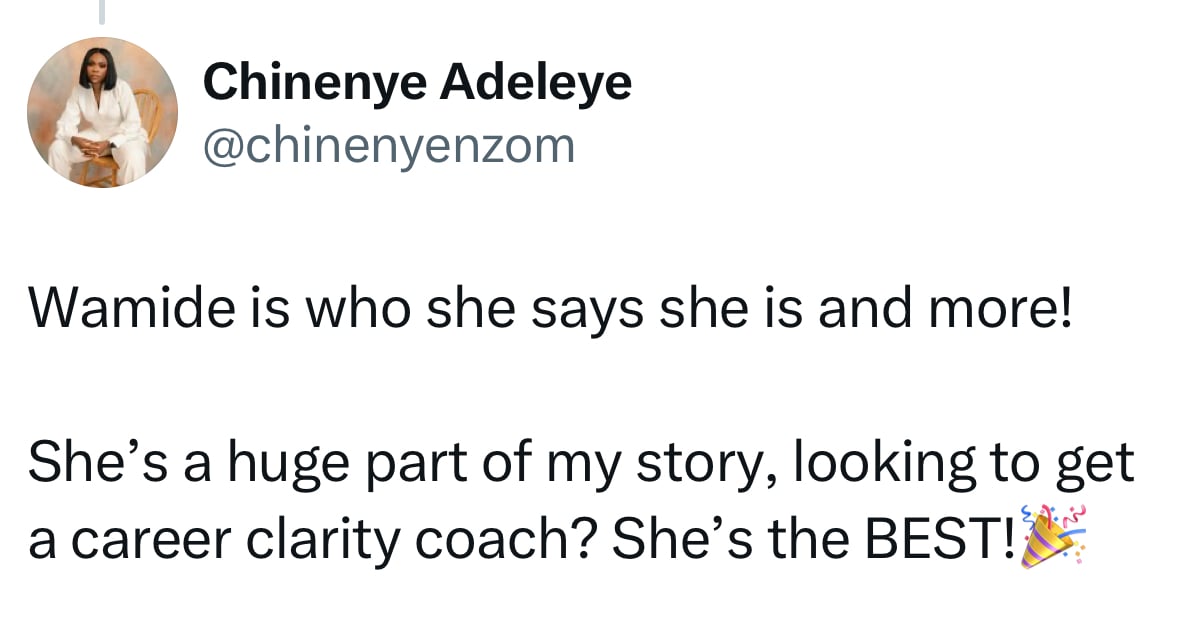Click Chinenye Adeleye's profile avatar

coord(102,112)
